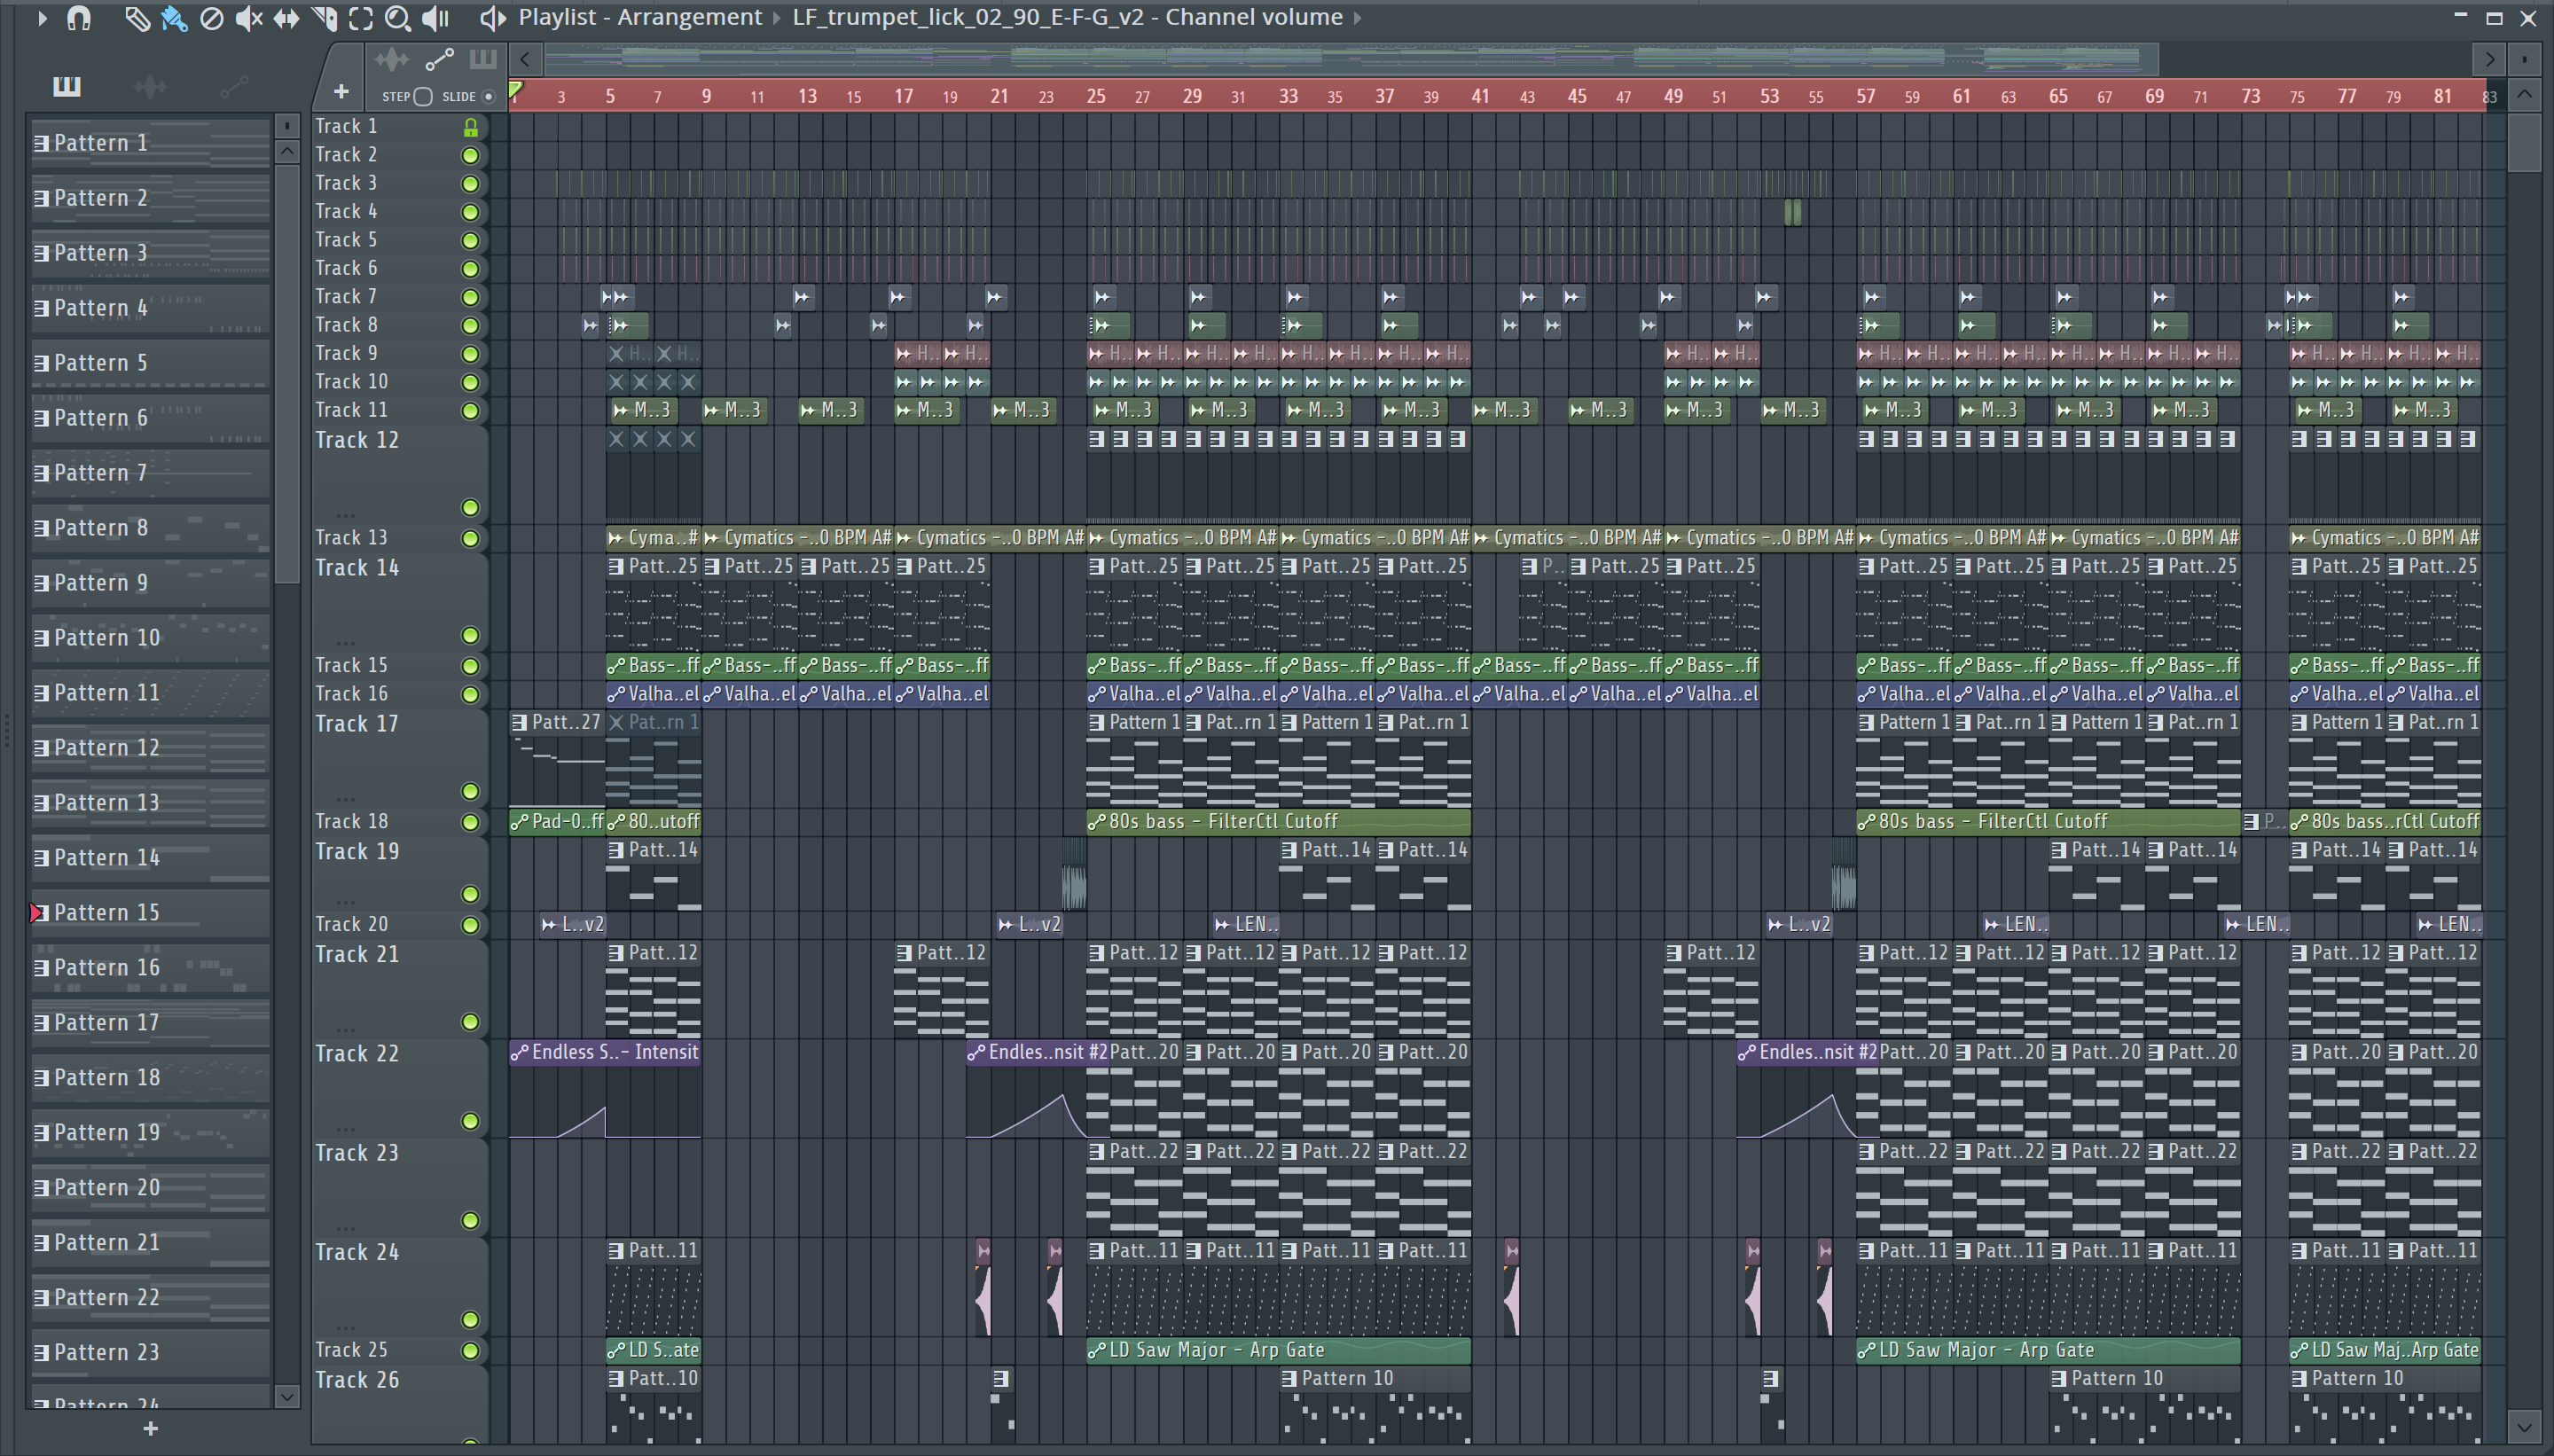Viewport: 2554px width, 1456px height.
Task: Select Pattern 20 in the picker
Action: pos(150,1188)
